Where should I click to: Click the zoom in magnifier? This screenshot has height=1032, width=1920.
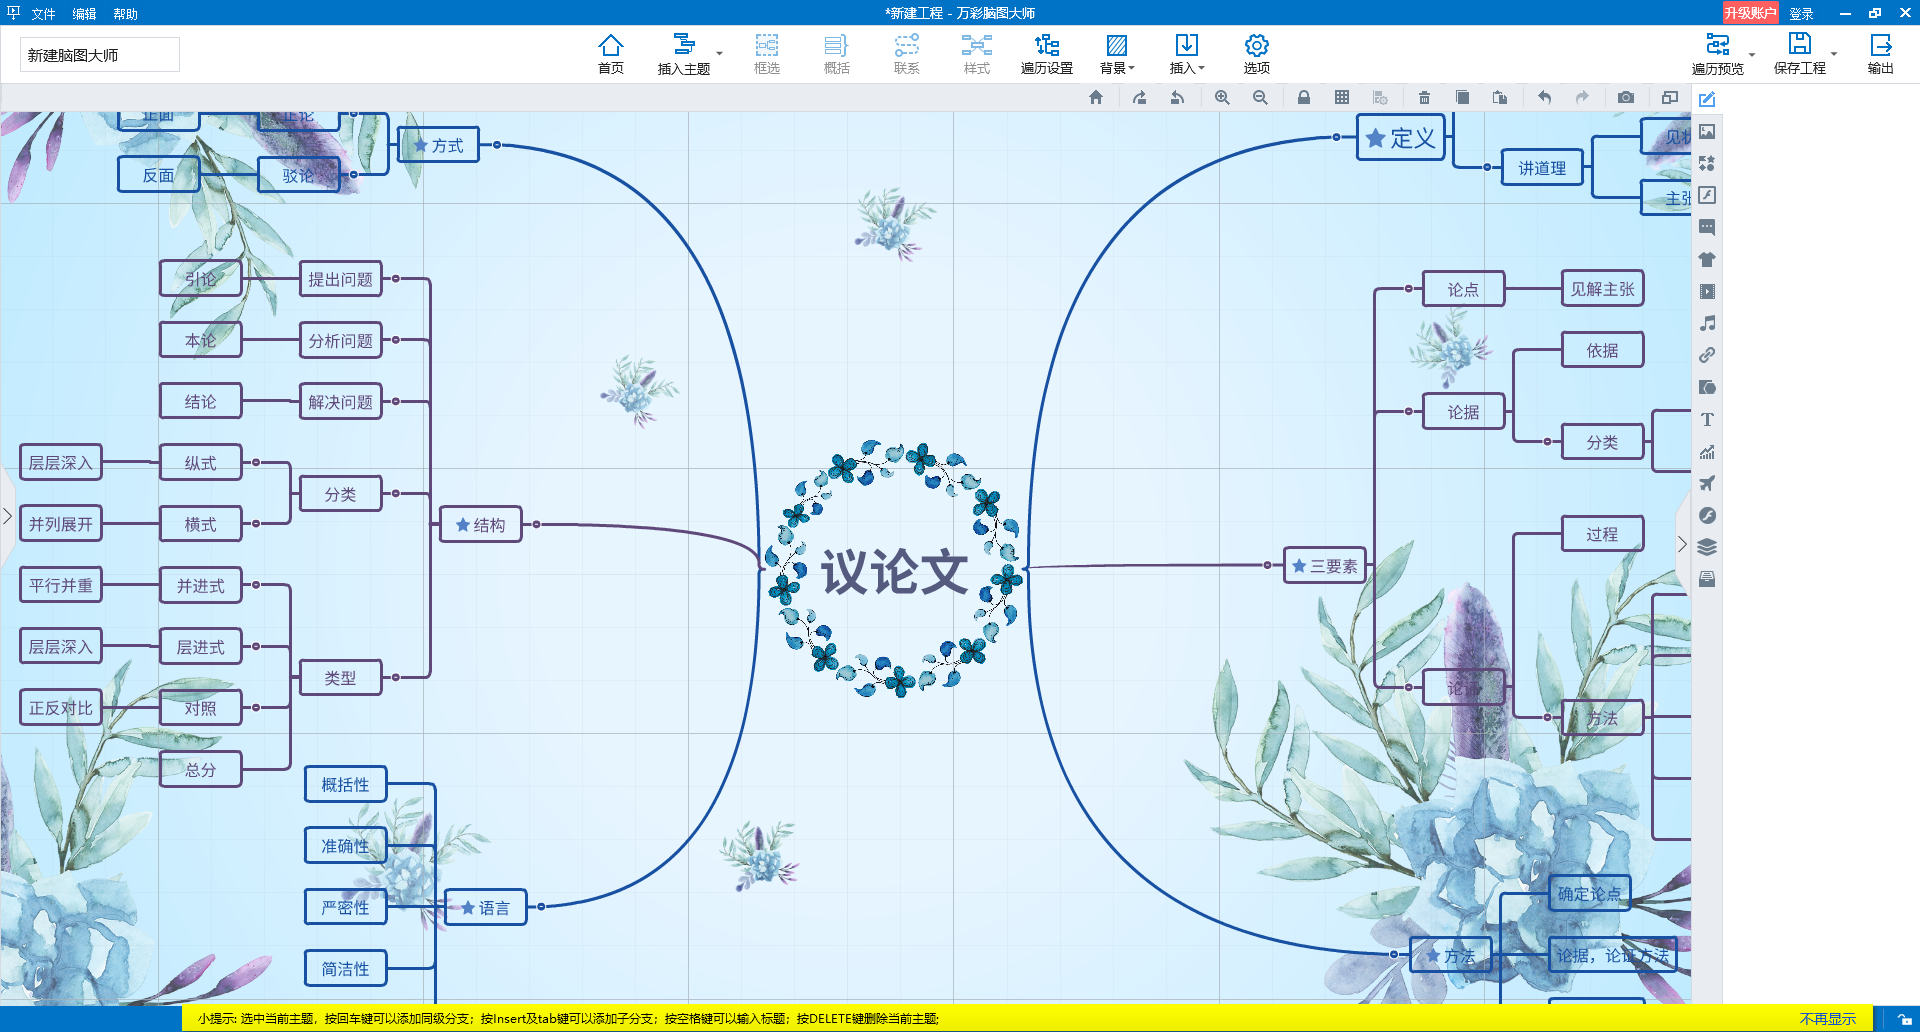click(x=1222, y=97)
